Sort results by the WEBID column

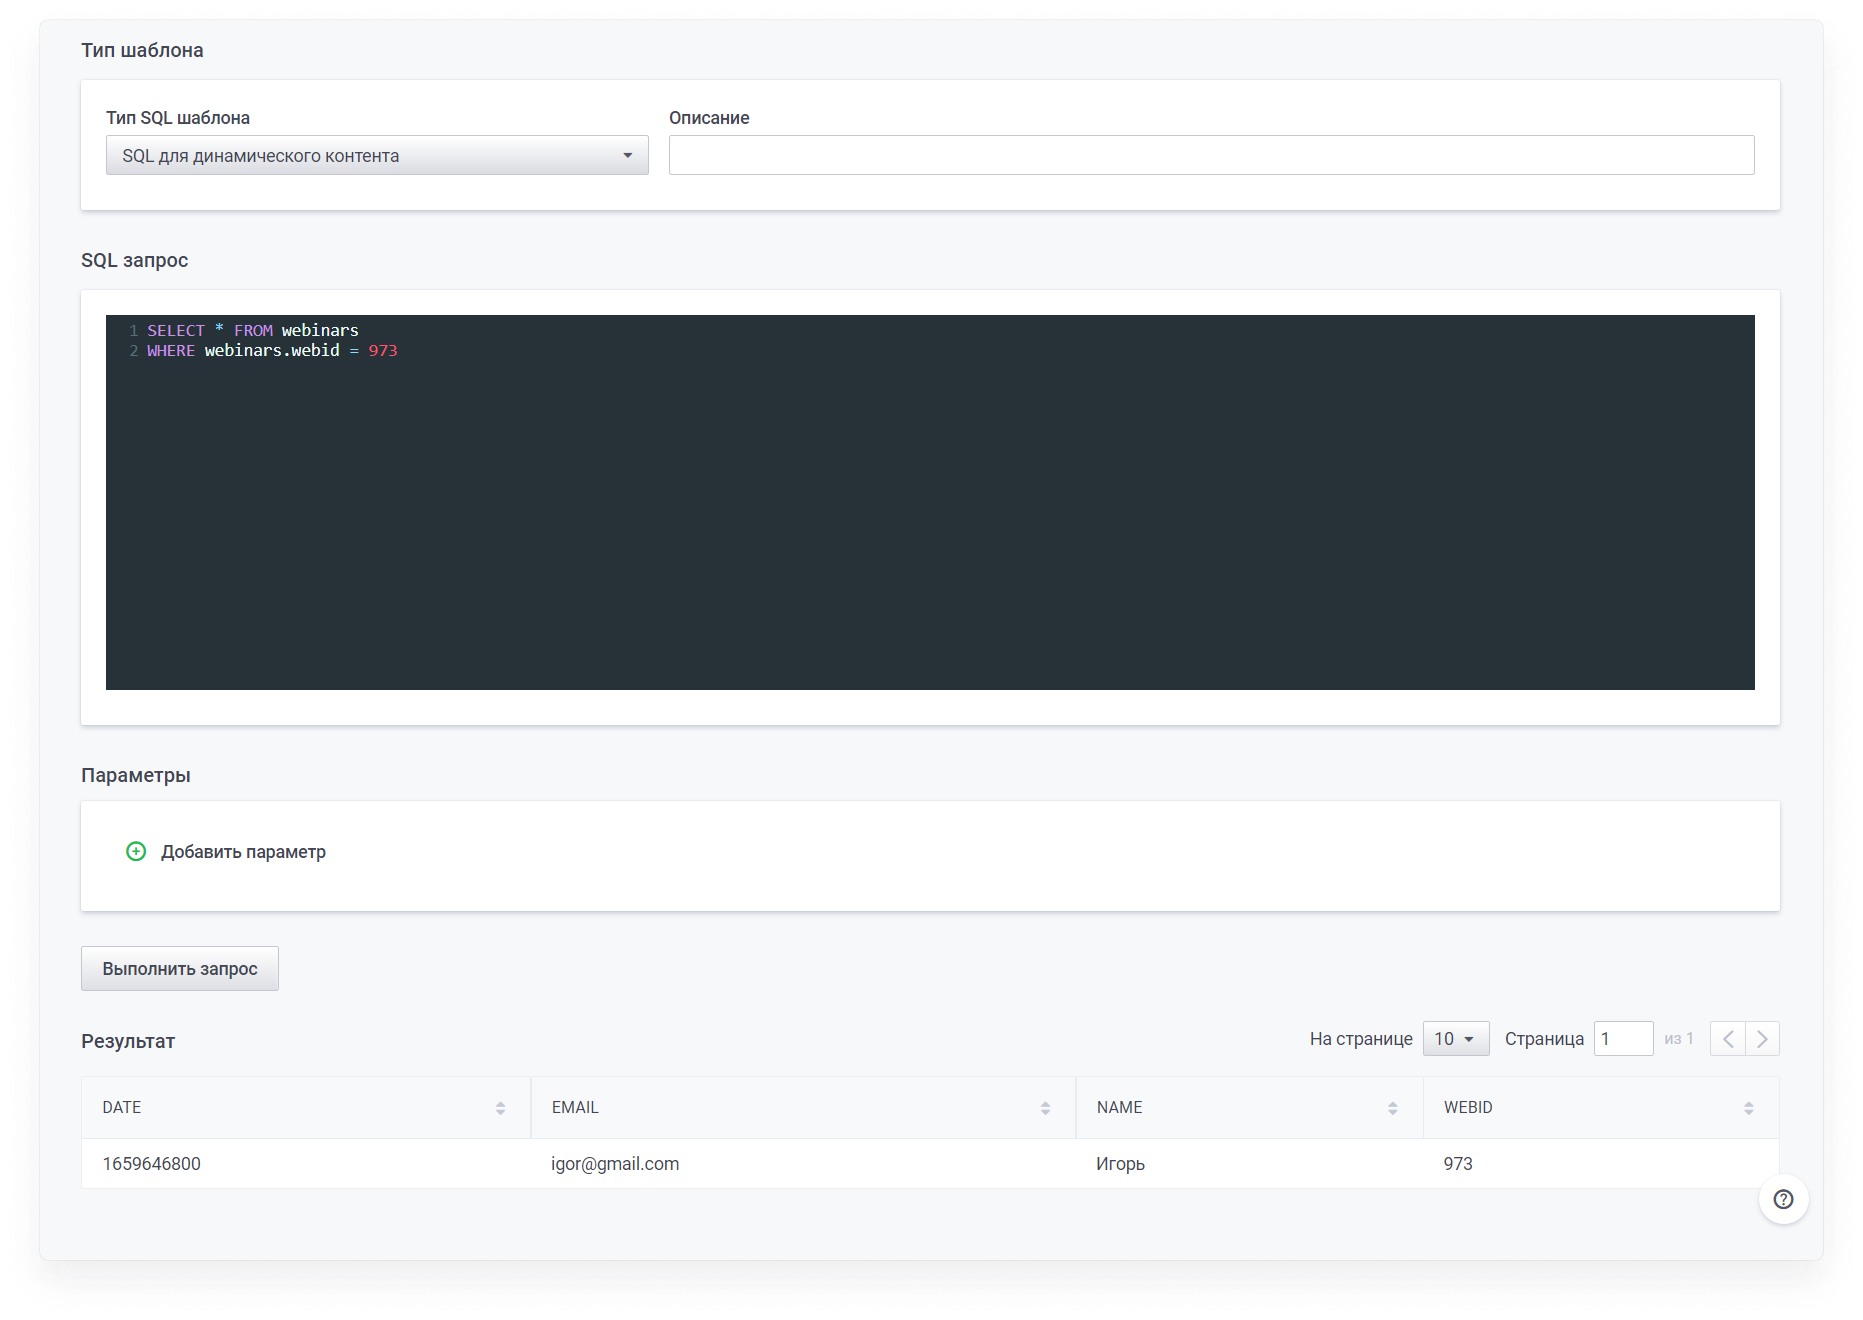(1748, 1108)
